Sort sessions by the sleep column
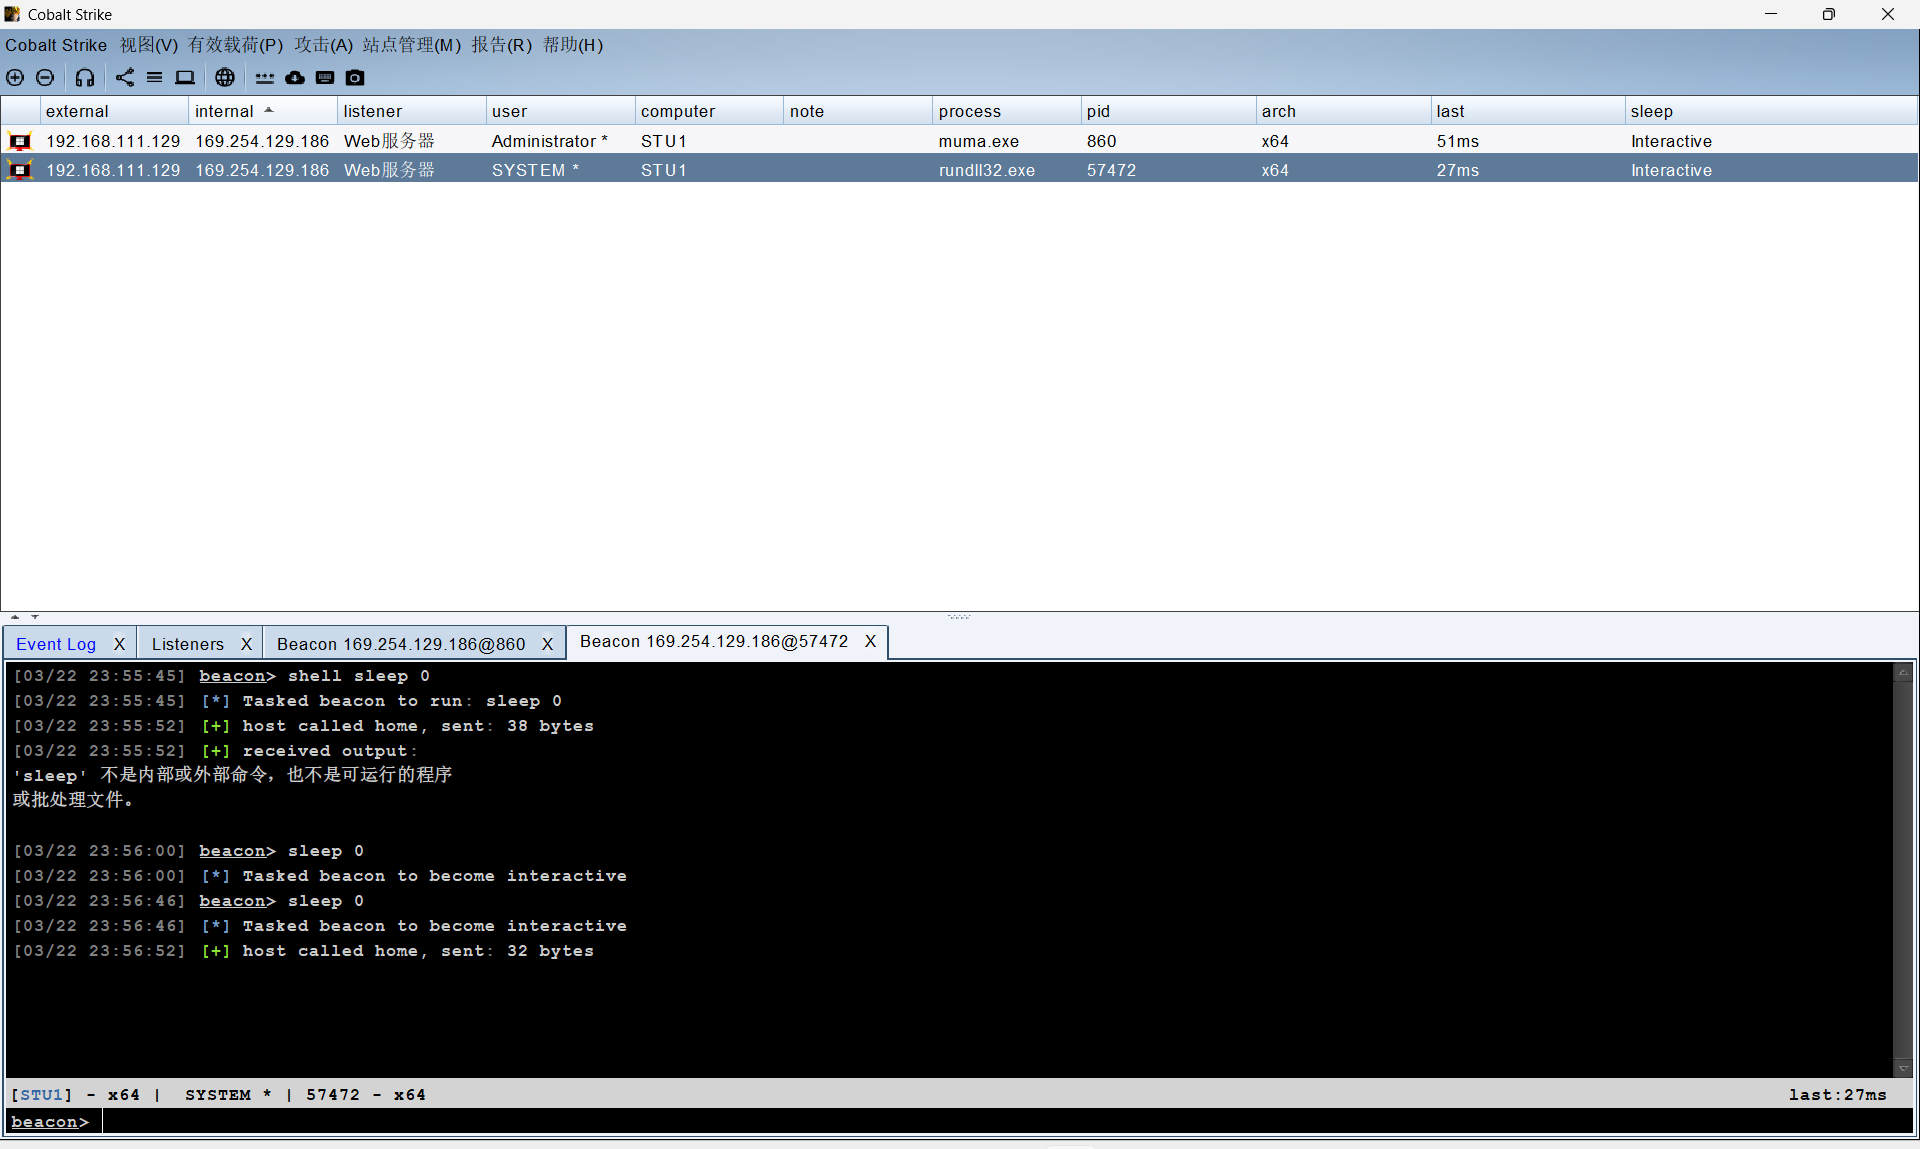This screenshot has width=1920, height=1149. pyautogui.click(x=1771, y=111)
